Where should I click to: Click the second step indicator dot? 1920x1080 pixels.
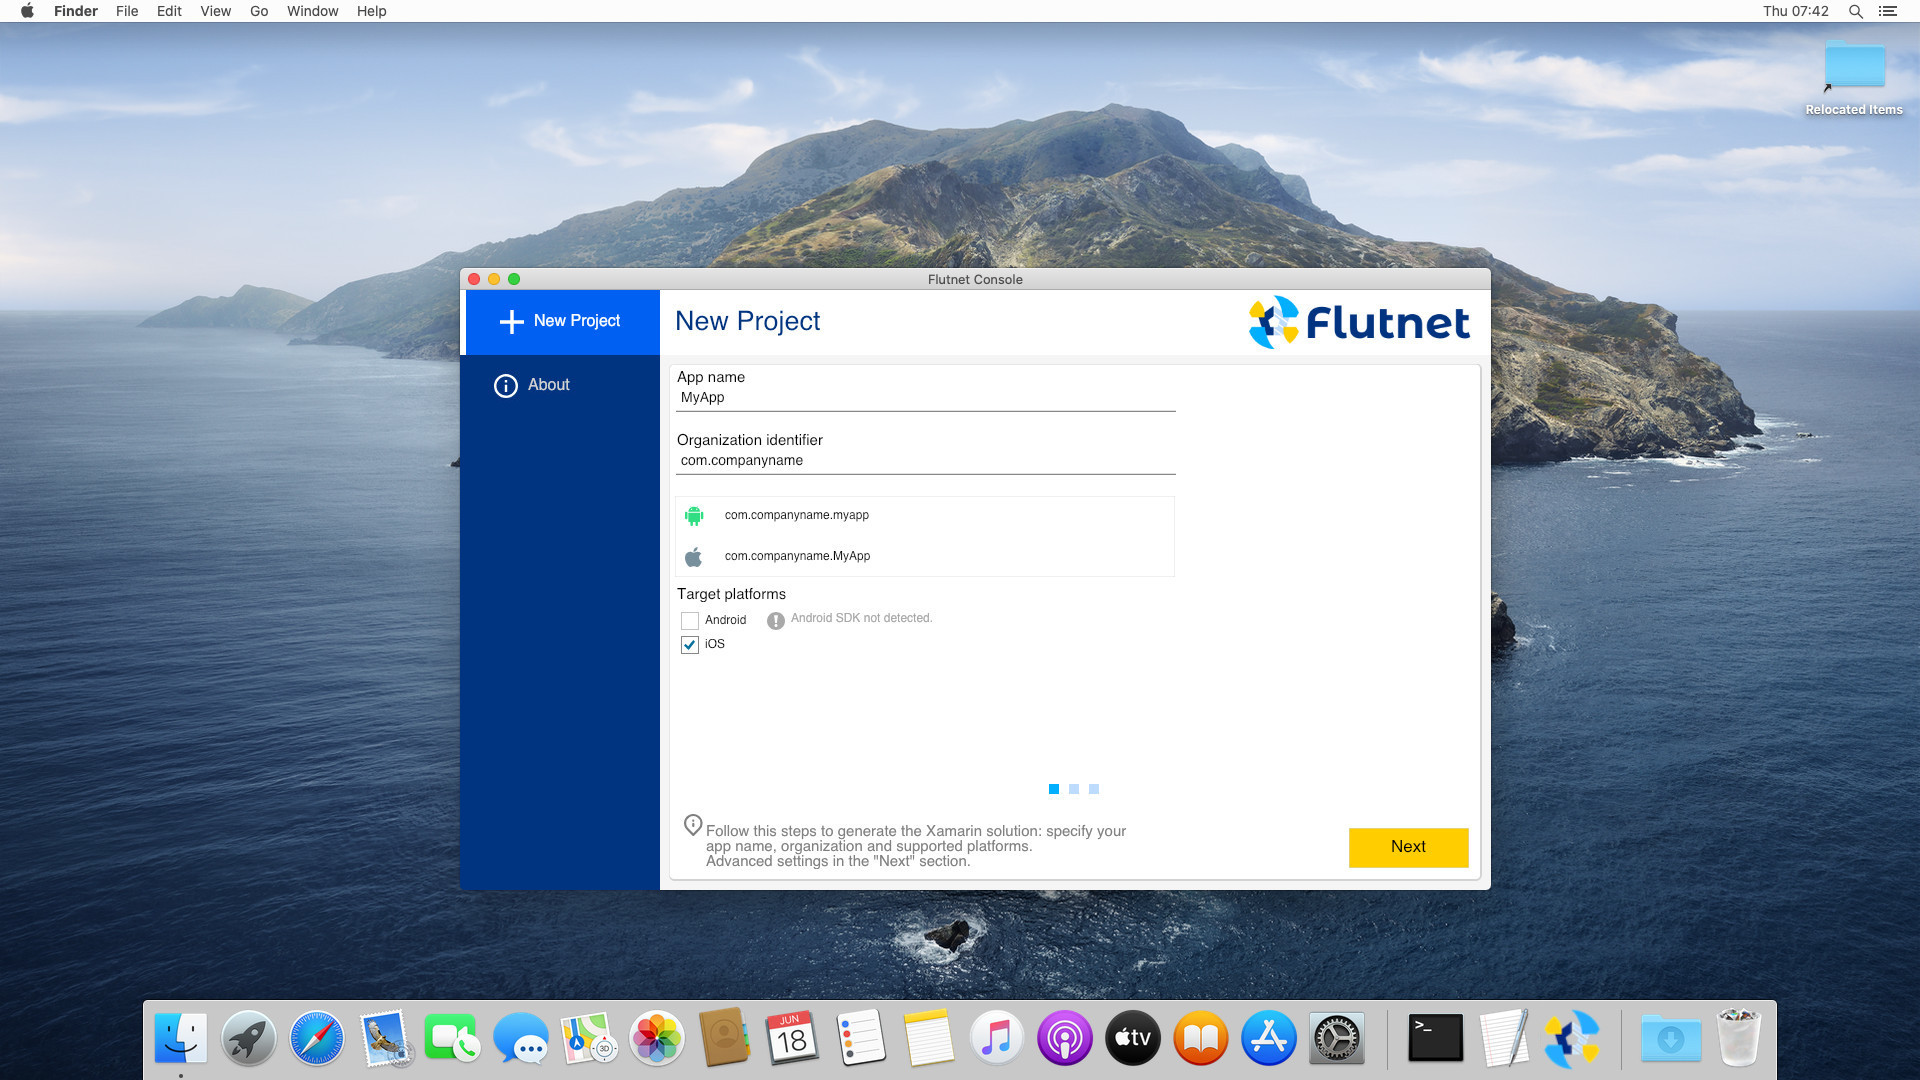coord(1074,789)
